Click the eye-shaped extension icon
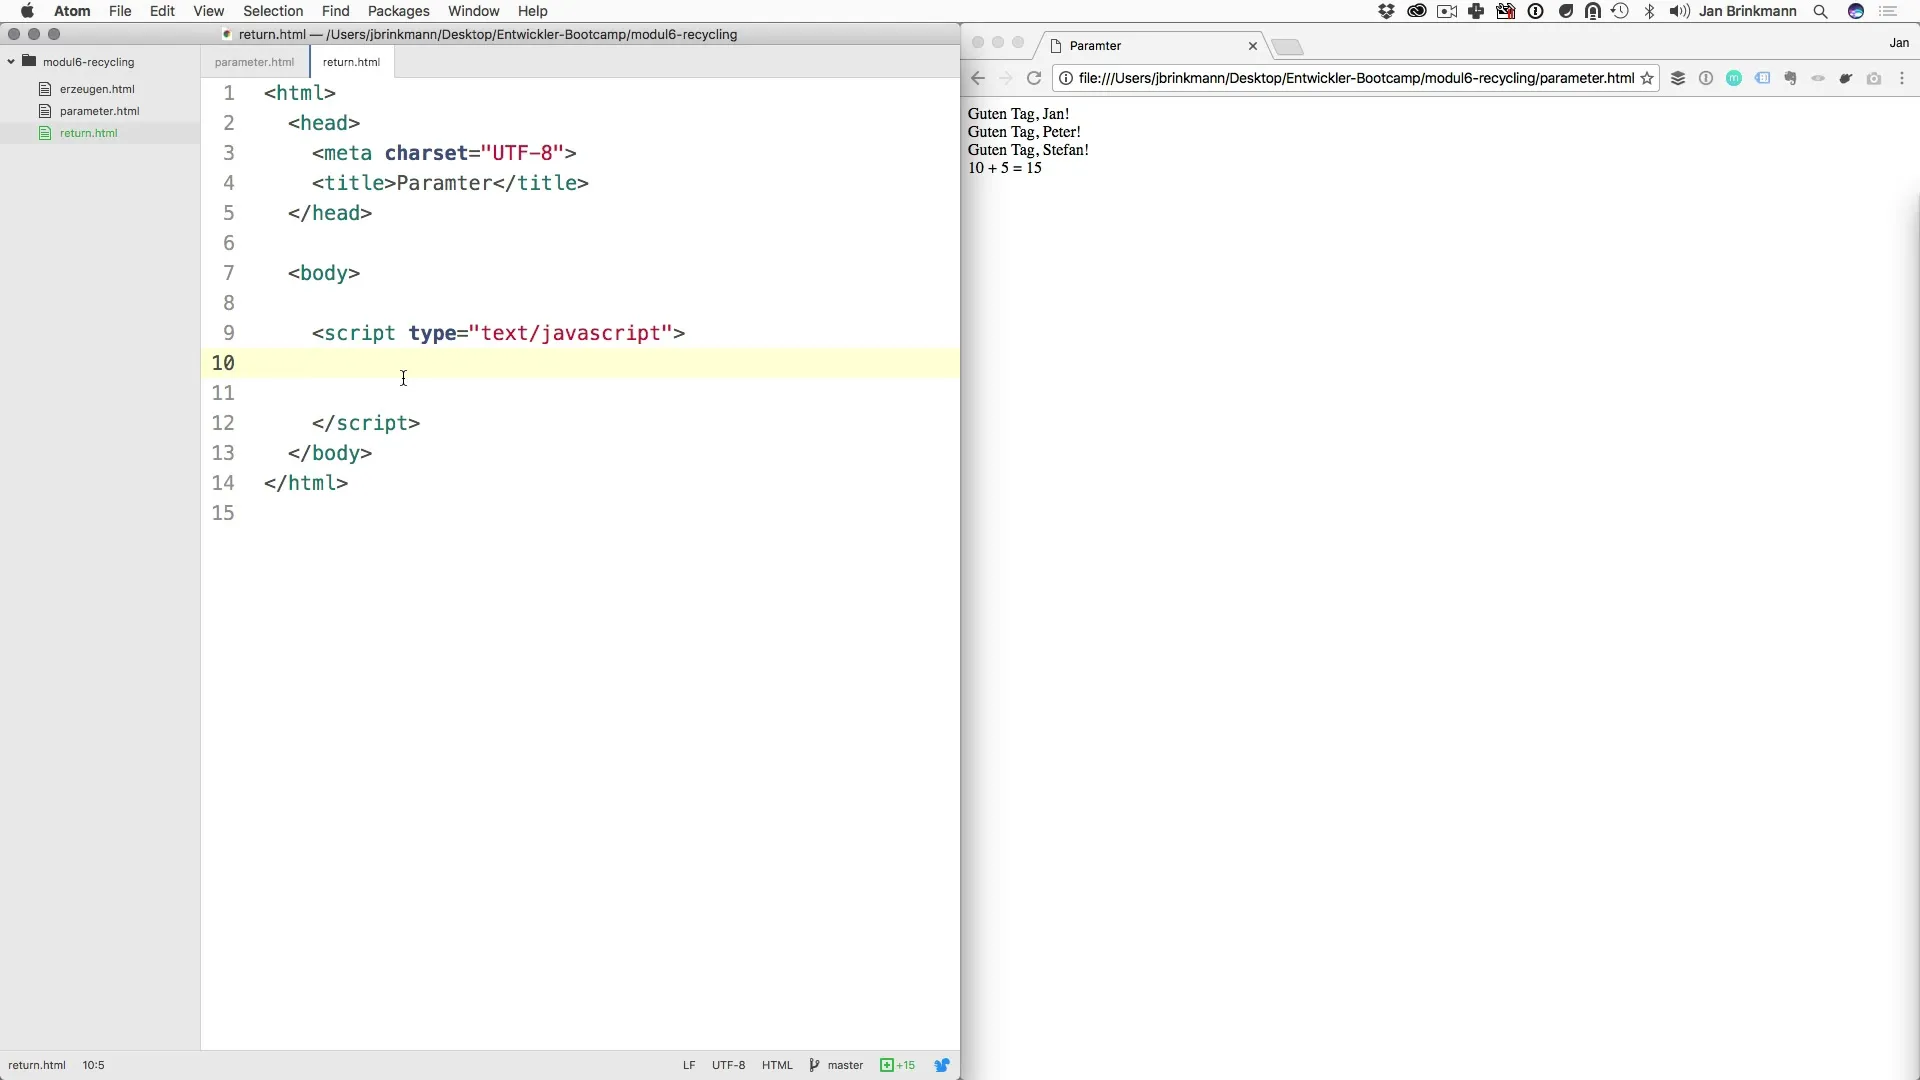The image size is (1920, 1080). (1818, 78)
